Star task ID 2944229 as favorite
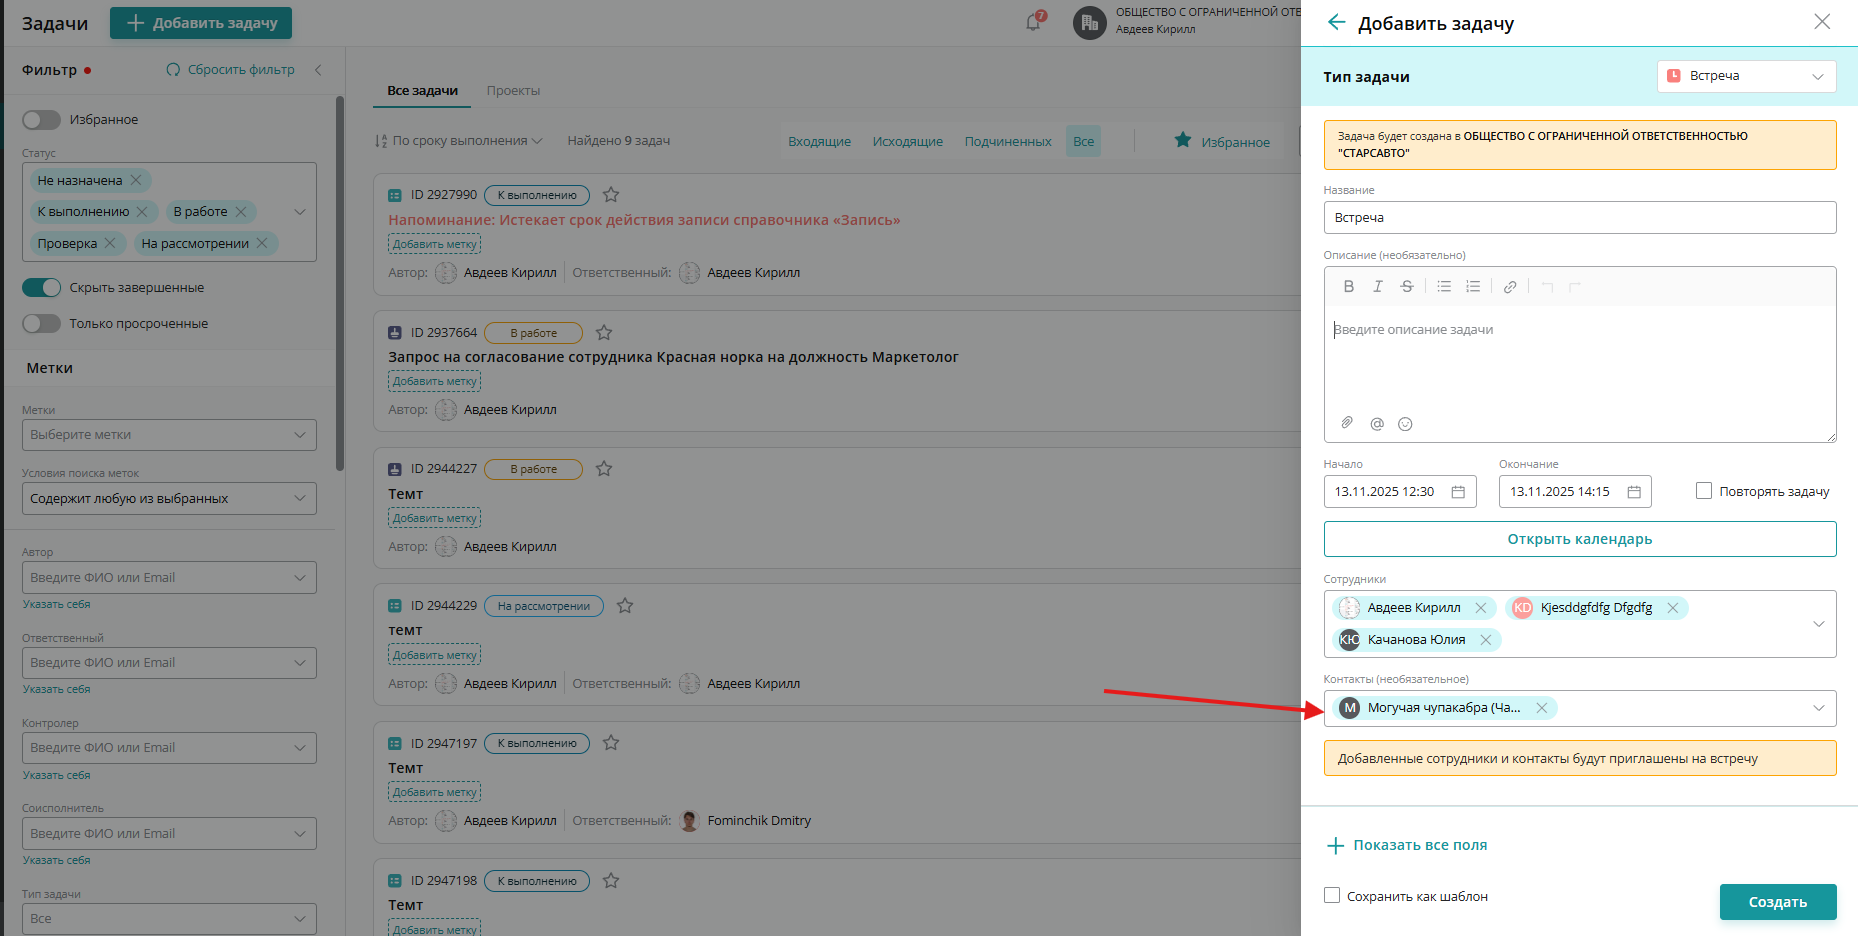 click(x=625, y=606)
